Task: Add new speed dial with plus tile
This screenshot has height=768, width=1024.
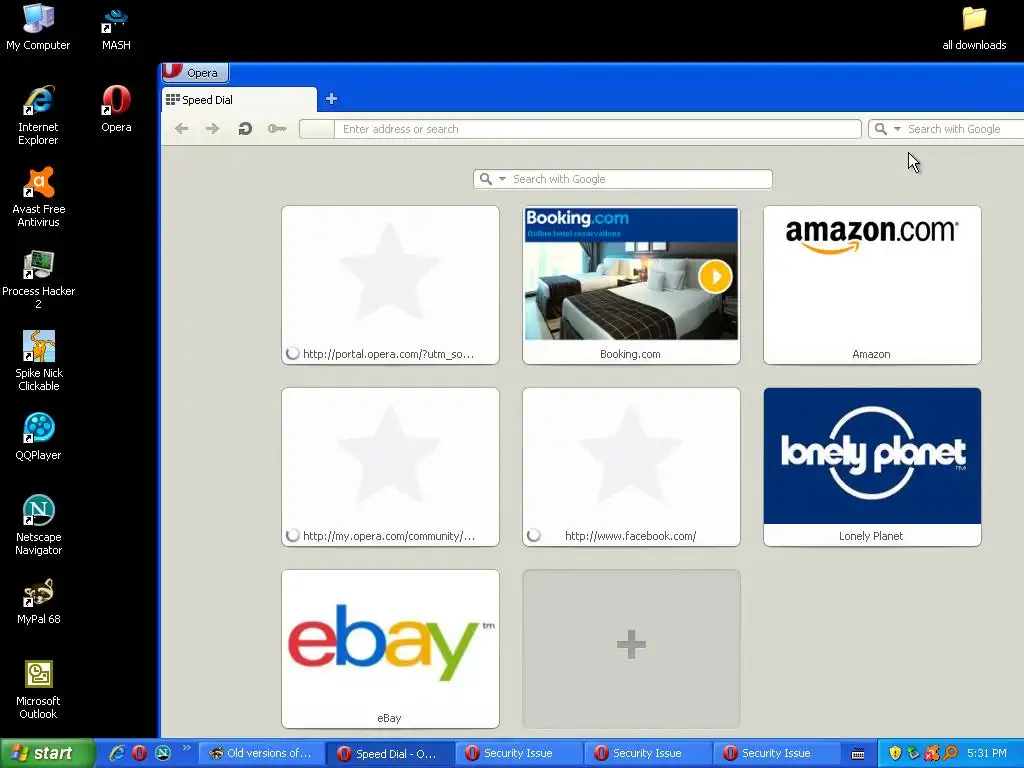Action: (632, 649)
